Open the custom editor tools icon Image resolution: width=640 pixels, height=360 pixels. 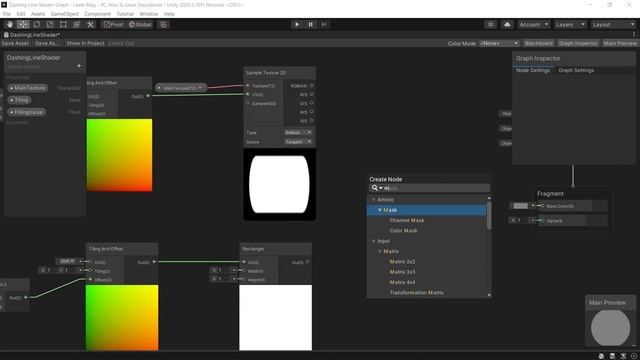[x=90, y=24]
